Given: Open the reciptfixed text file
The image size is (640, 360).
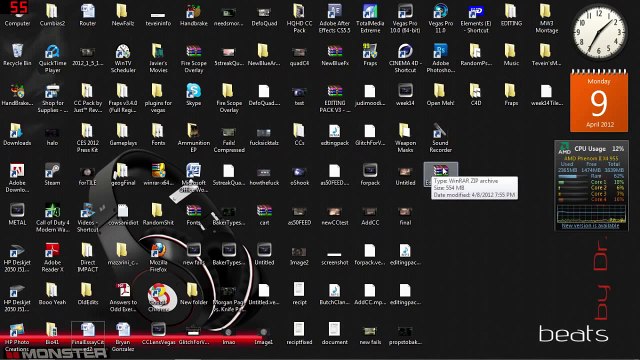Looking at the screenshot, I should tap(299, 334).
